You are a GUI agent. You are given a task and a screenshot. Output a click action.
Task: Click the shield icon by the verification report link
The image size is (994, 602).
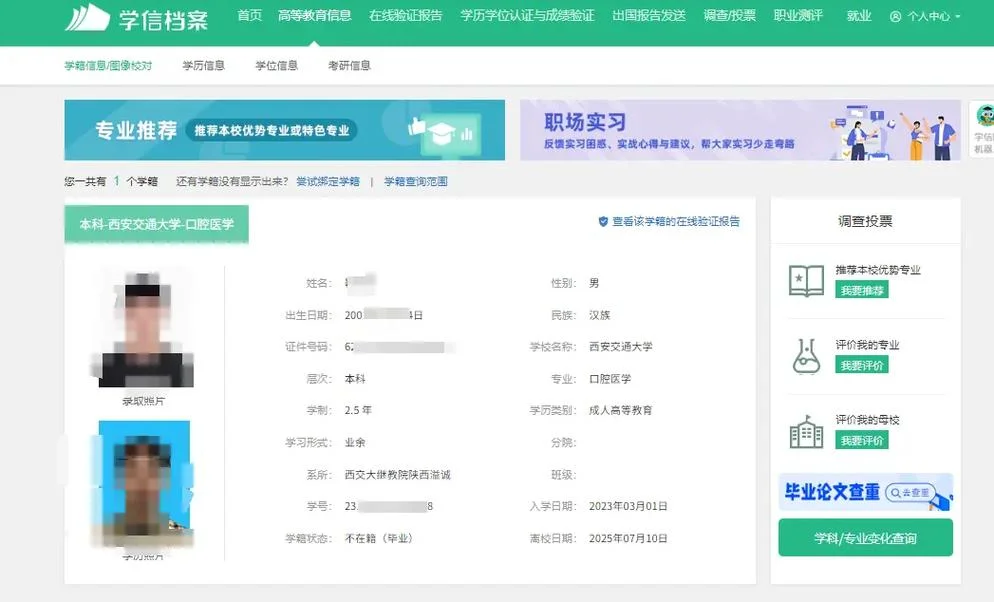tap(604, 221)
